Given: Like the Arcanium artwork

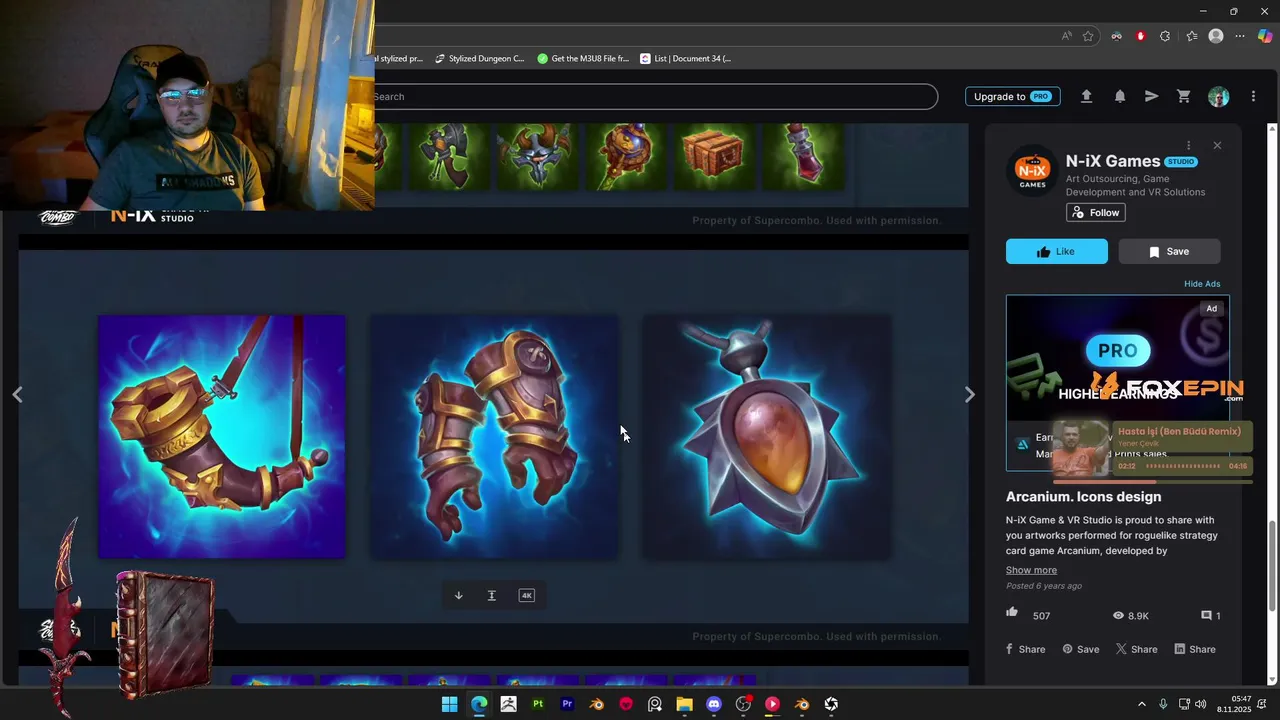Looking at the screenshot, I should click(x=1057, y=251).
